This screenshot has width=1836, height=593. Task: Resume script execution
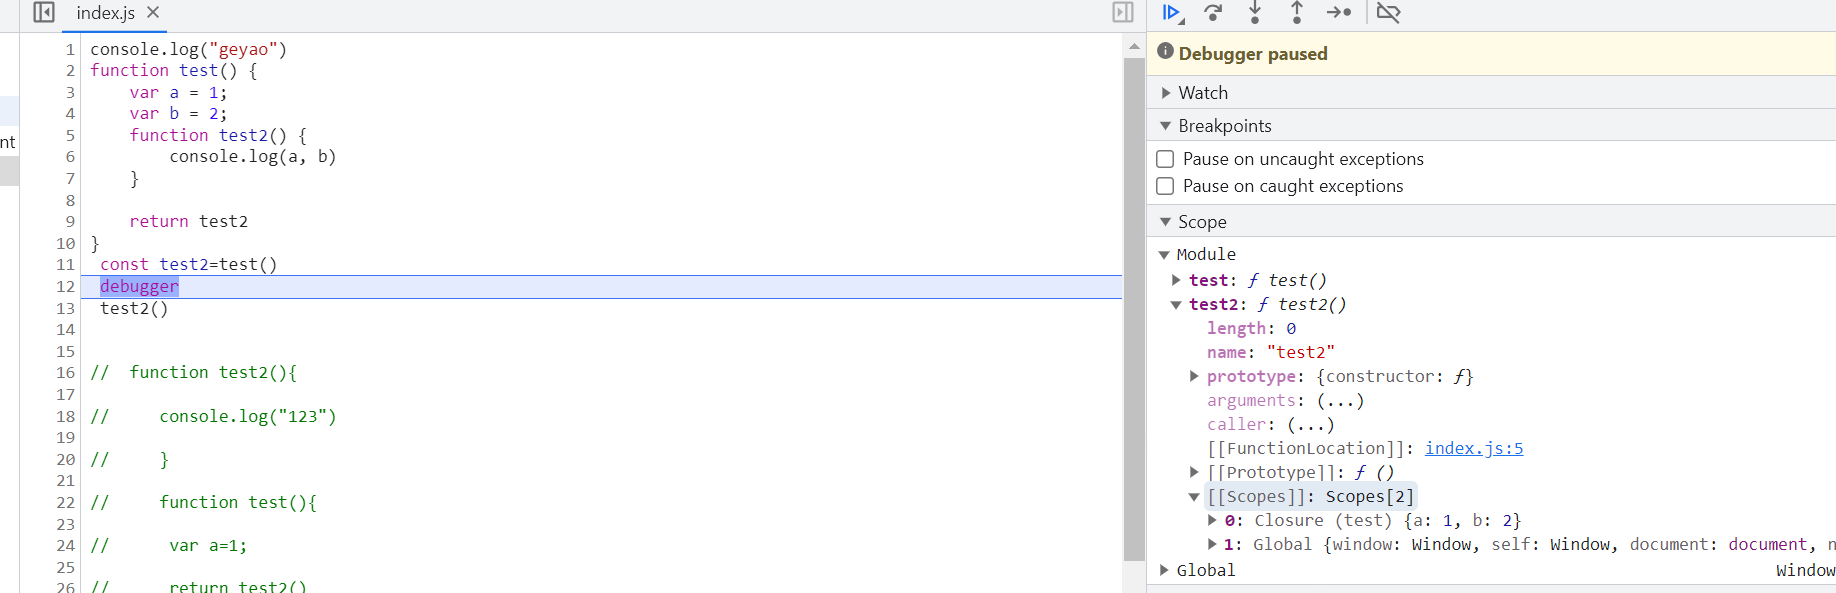click(x=1172, y=13)
